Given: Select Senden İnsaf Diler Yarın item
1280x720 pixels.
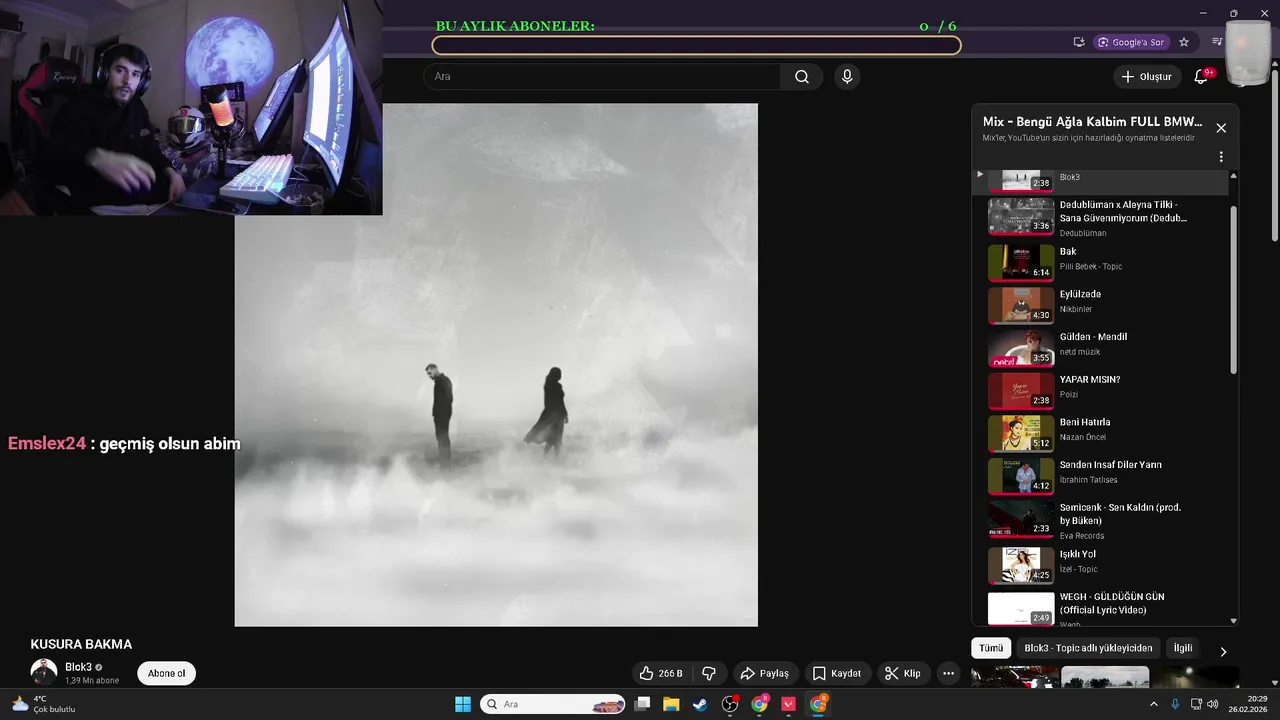Looking at the screenshot, I should (x=1100, y=474).
